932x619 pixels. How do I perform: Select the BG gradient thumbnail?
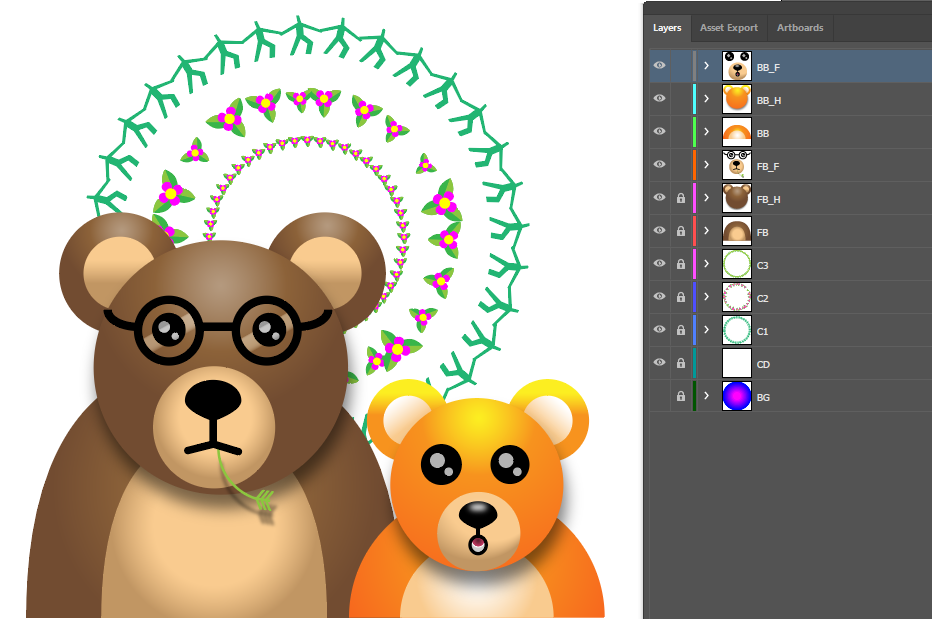coord(737,396)
